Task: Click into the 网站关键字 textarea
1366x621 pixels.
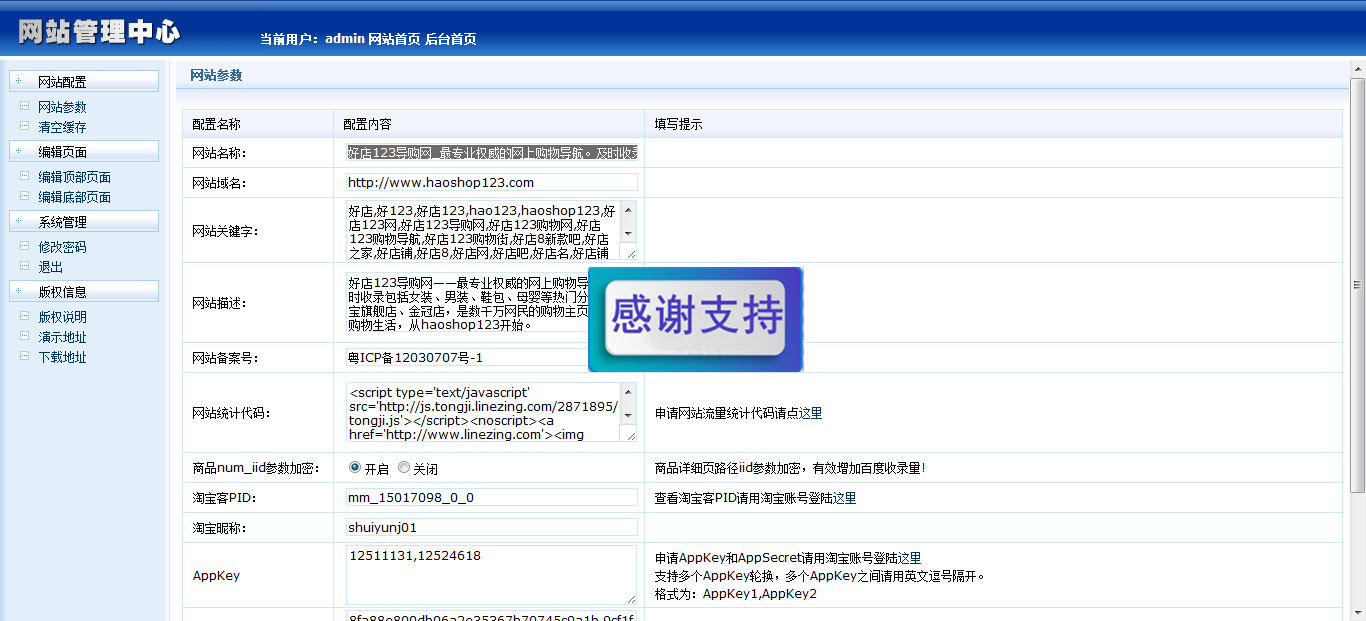Action: (483, 230)
